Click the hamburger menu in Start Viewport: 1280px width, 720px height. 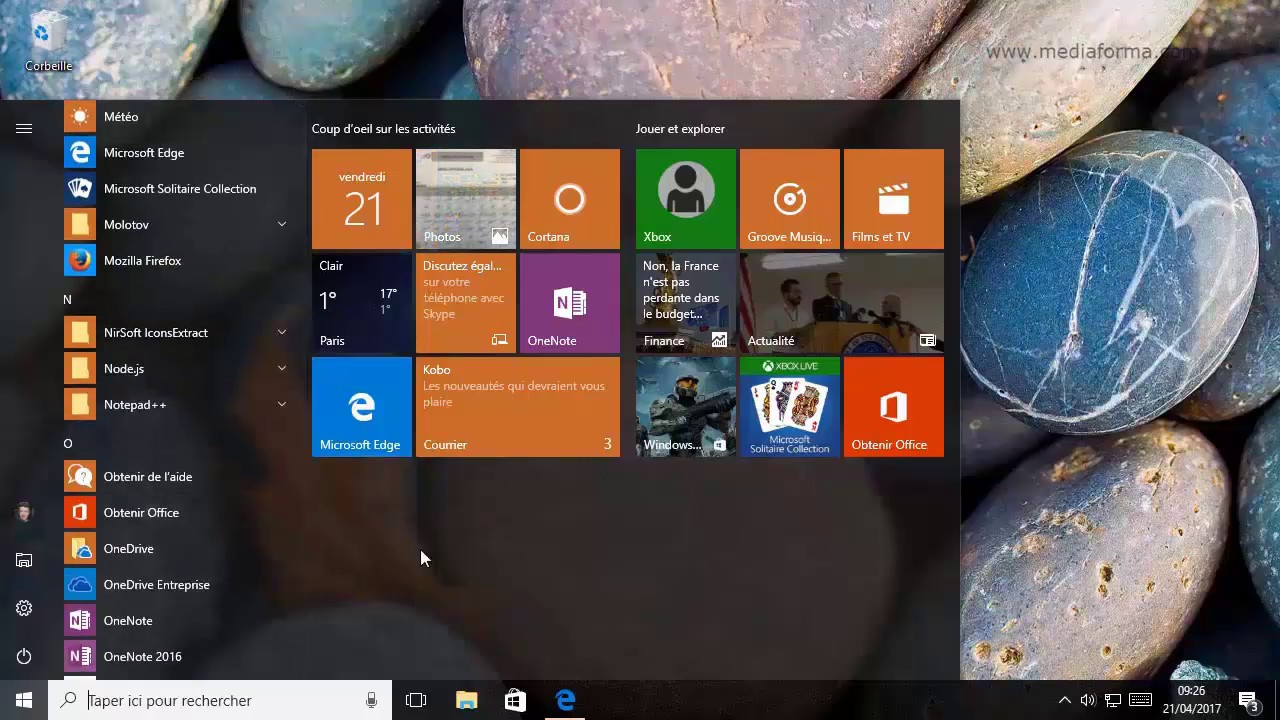coord(24,128)
